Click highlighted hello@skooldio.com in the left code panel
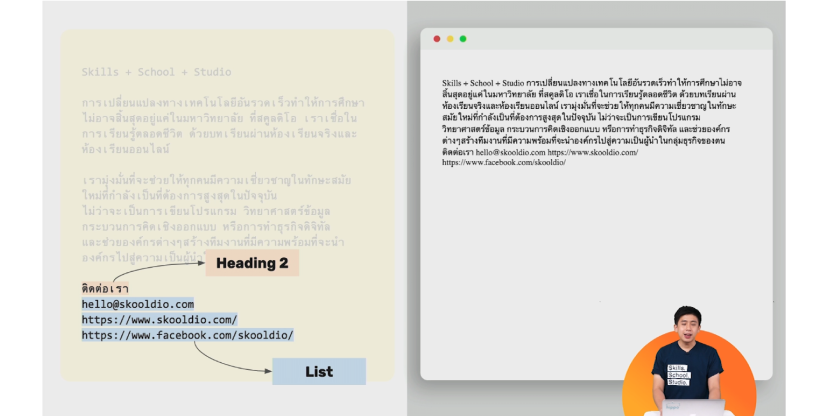 pos(138,304)
